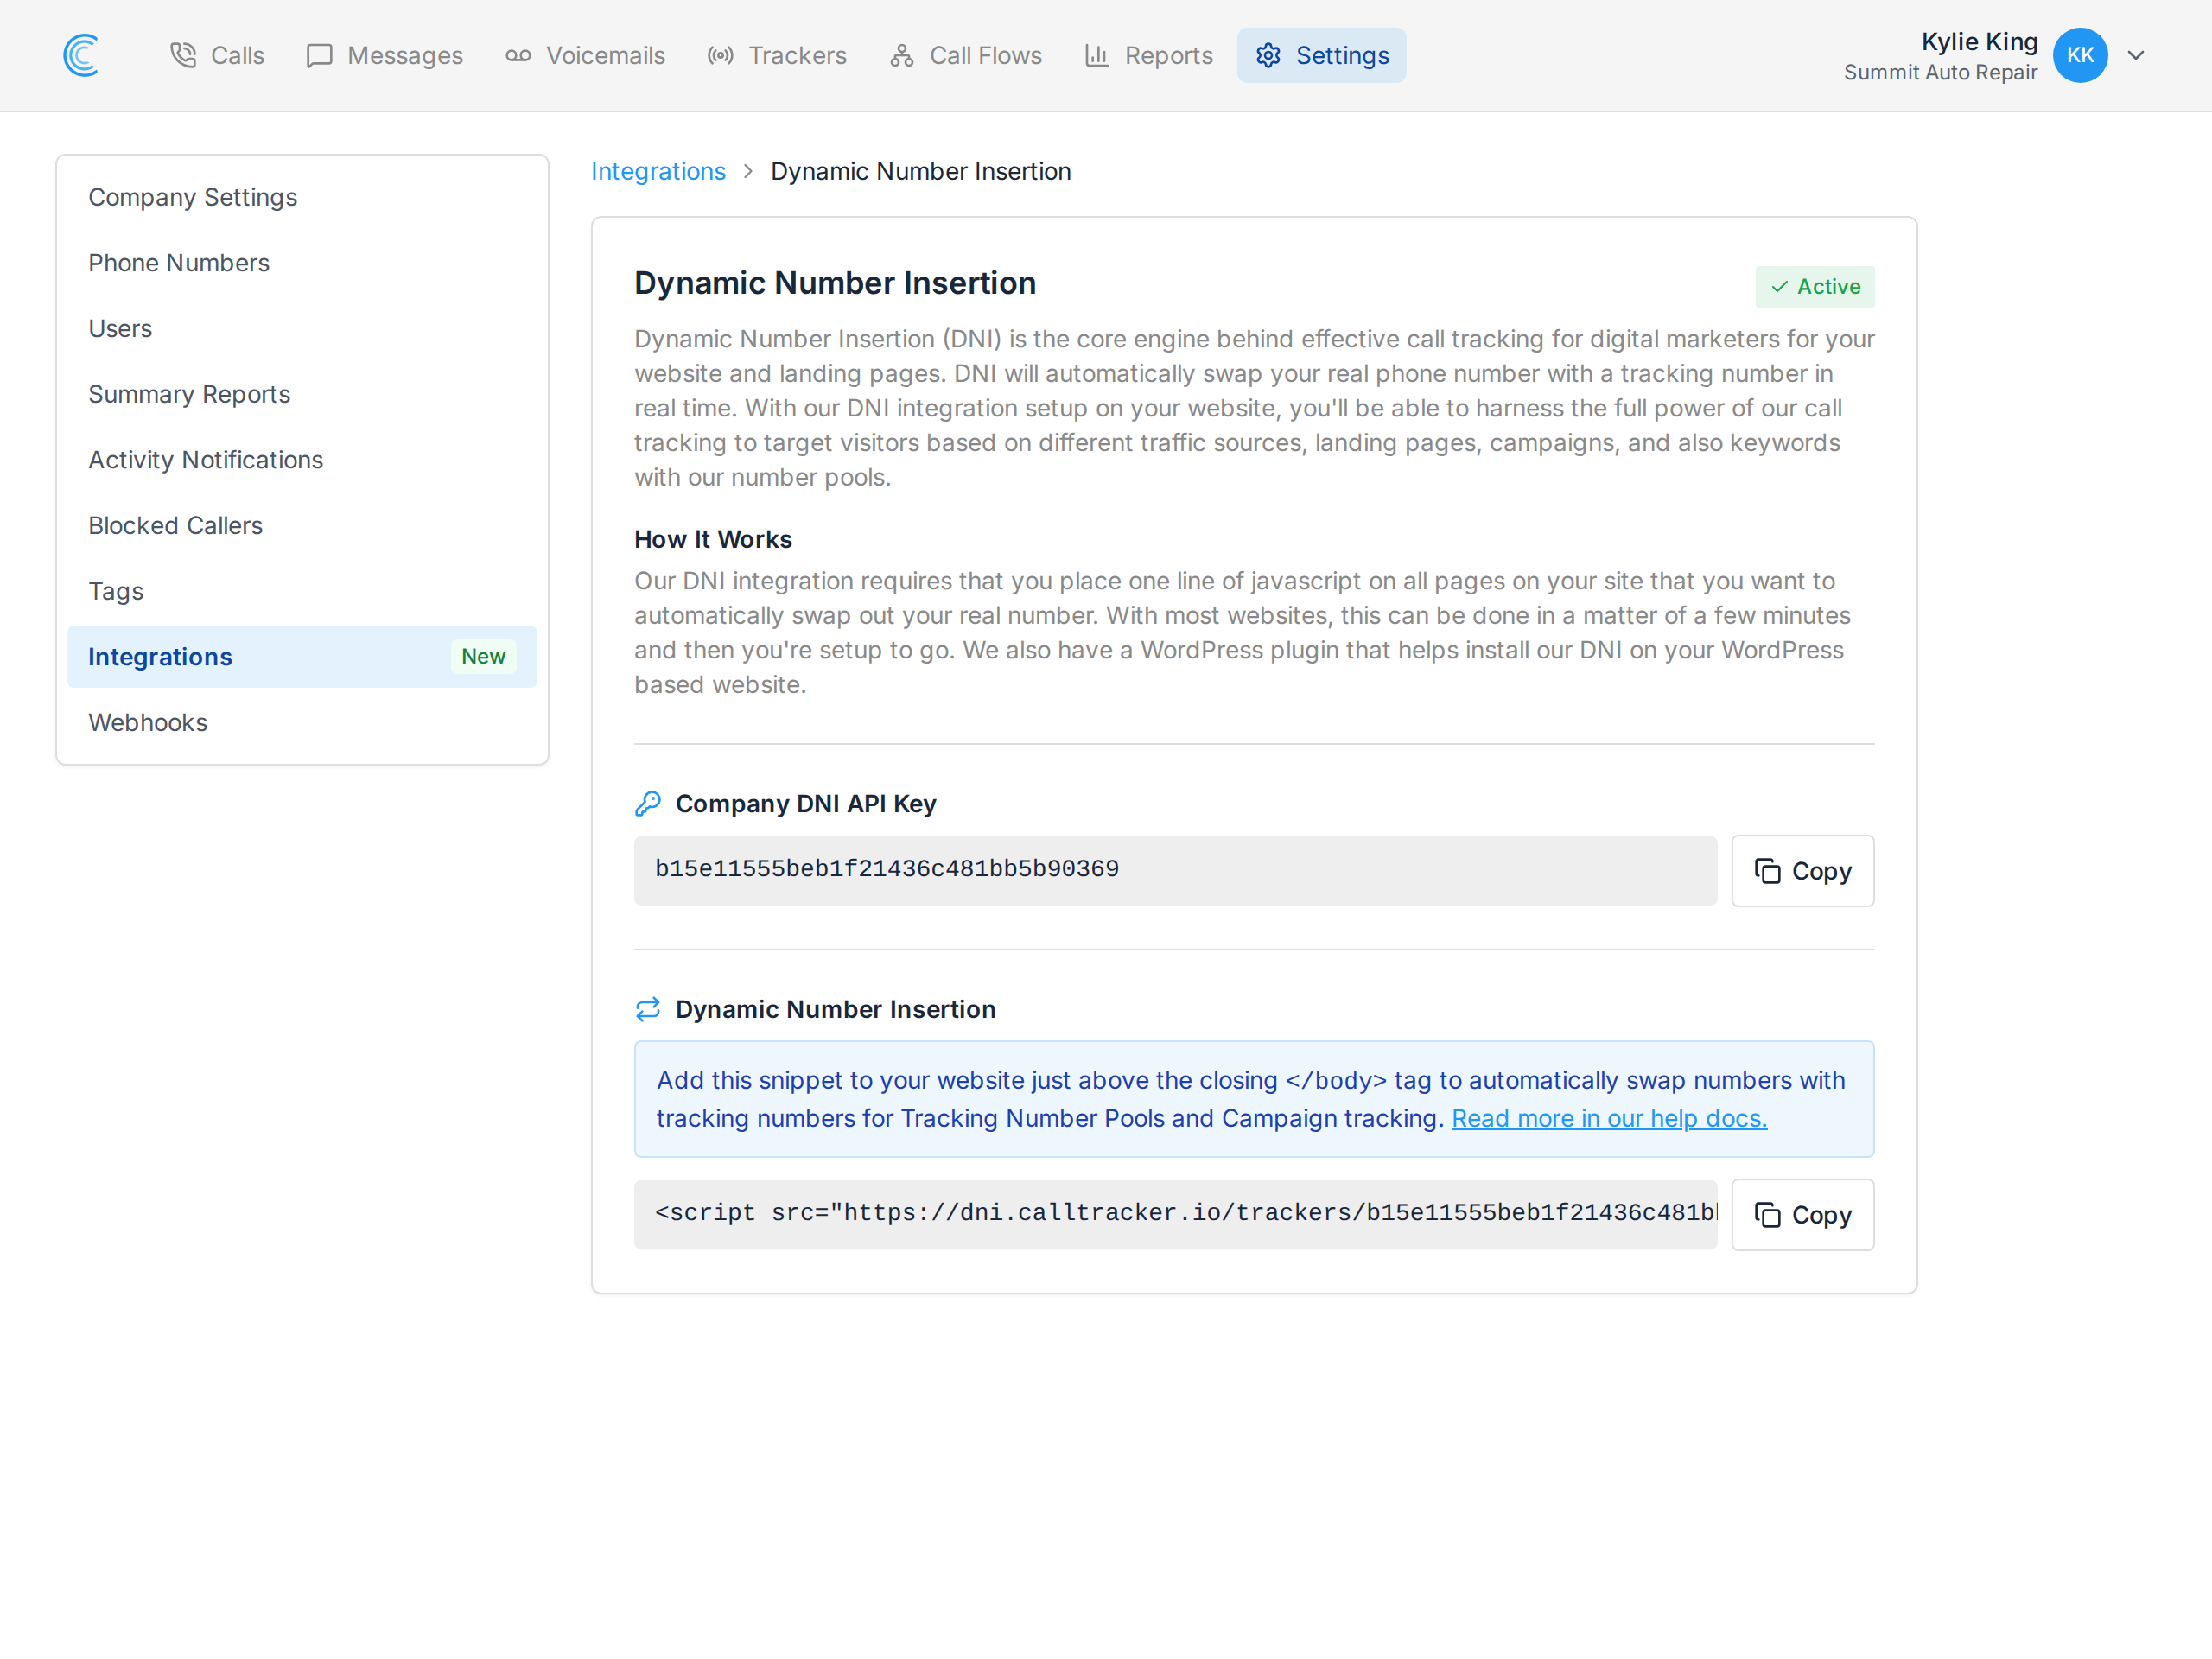Click the Calls phone icon
The image size is (2212, 1659).
183,55
